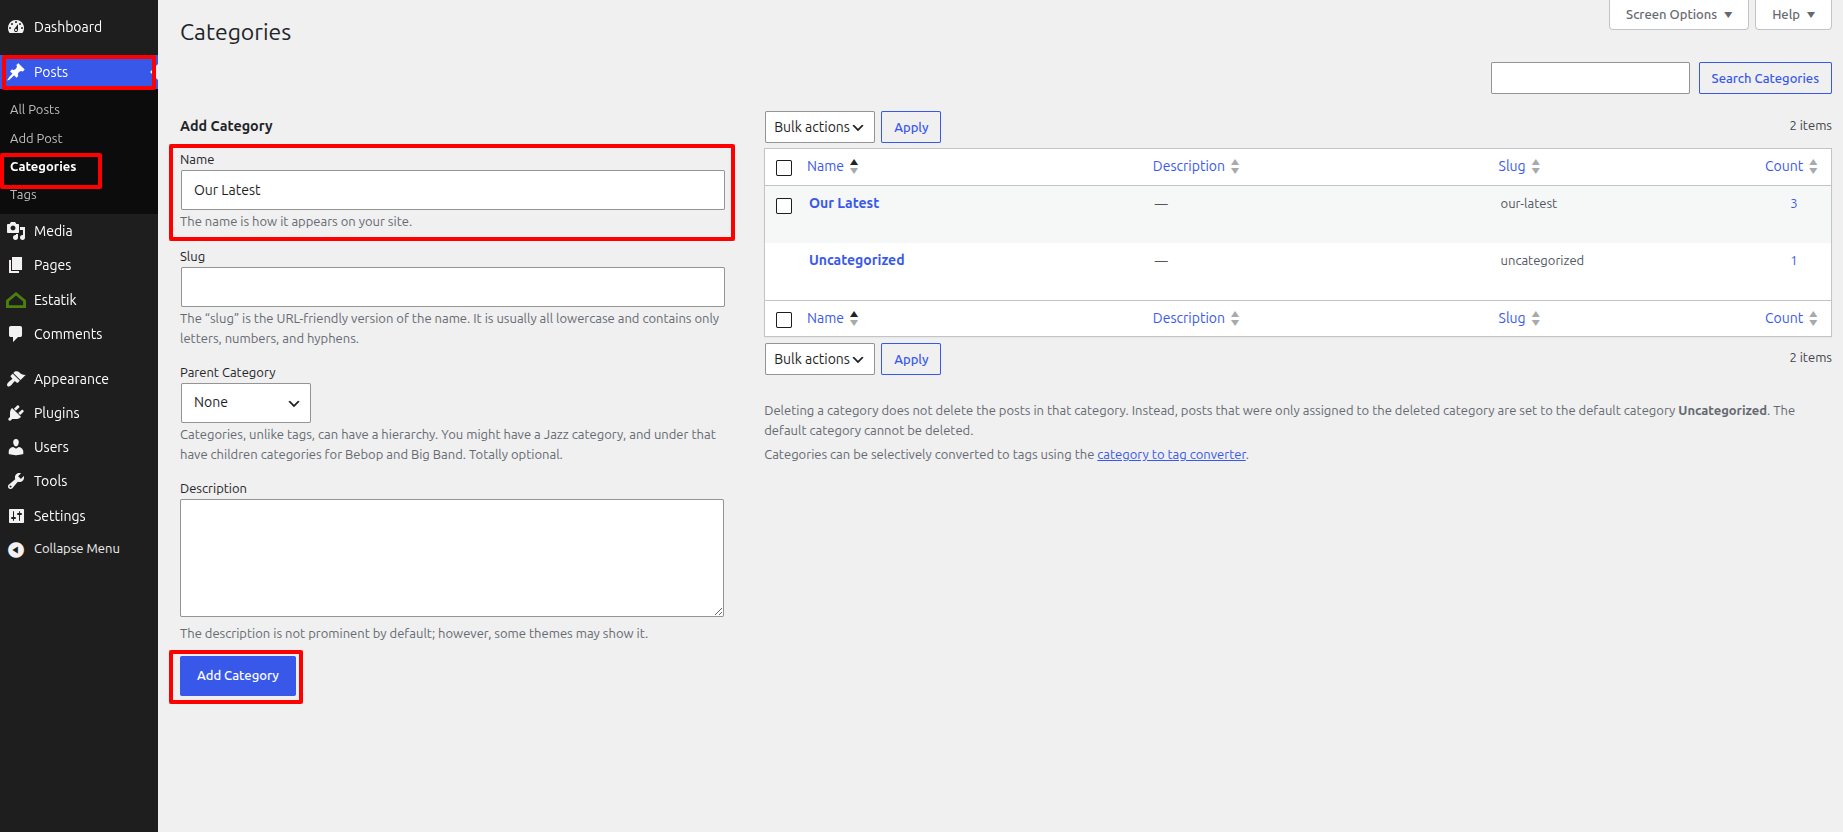Open the Uncategorized category link
Viewport: 1843px width, 832px height.
tap(857, 260)
